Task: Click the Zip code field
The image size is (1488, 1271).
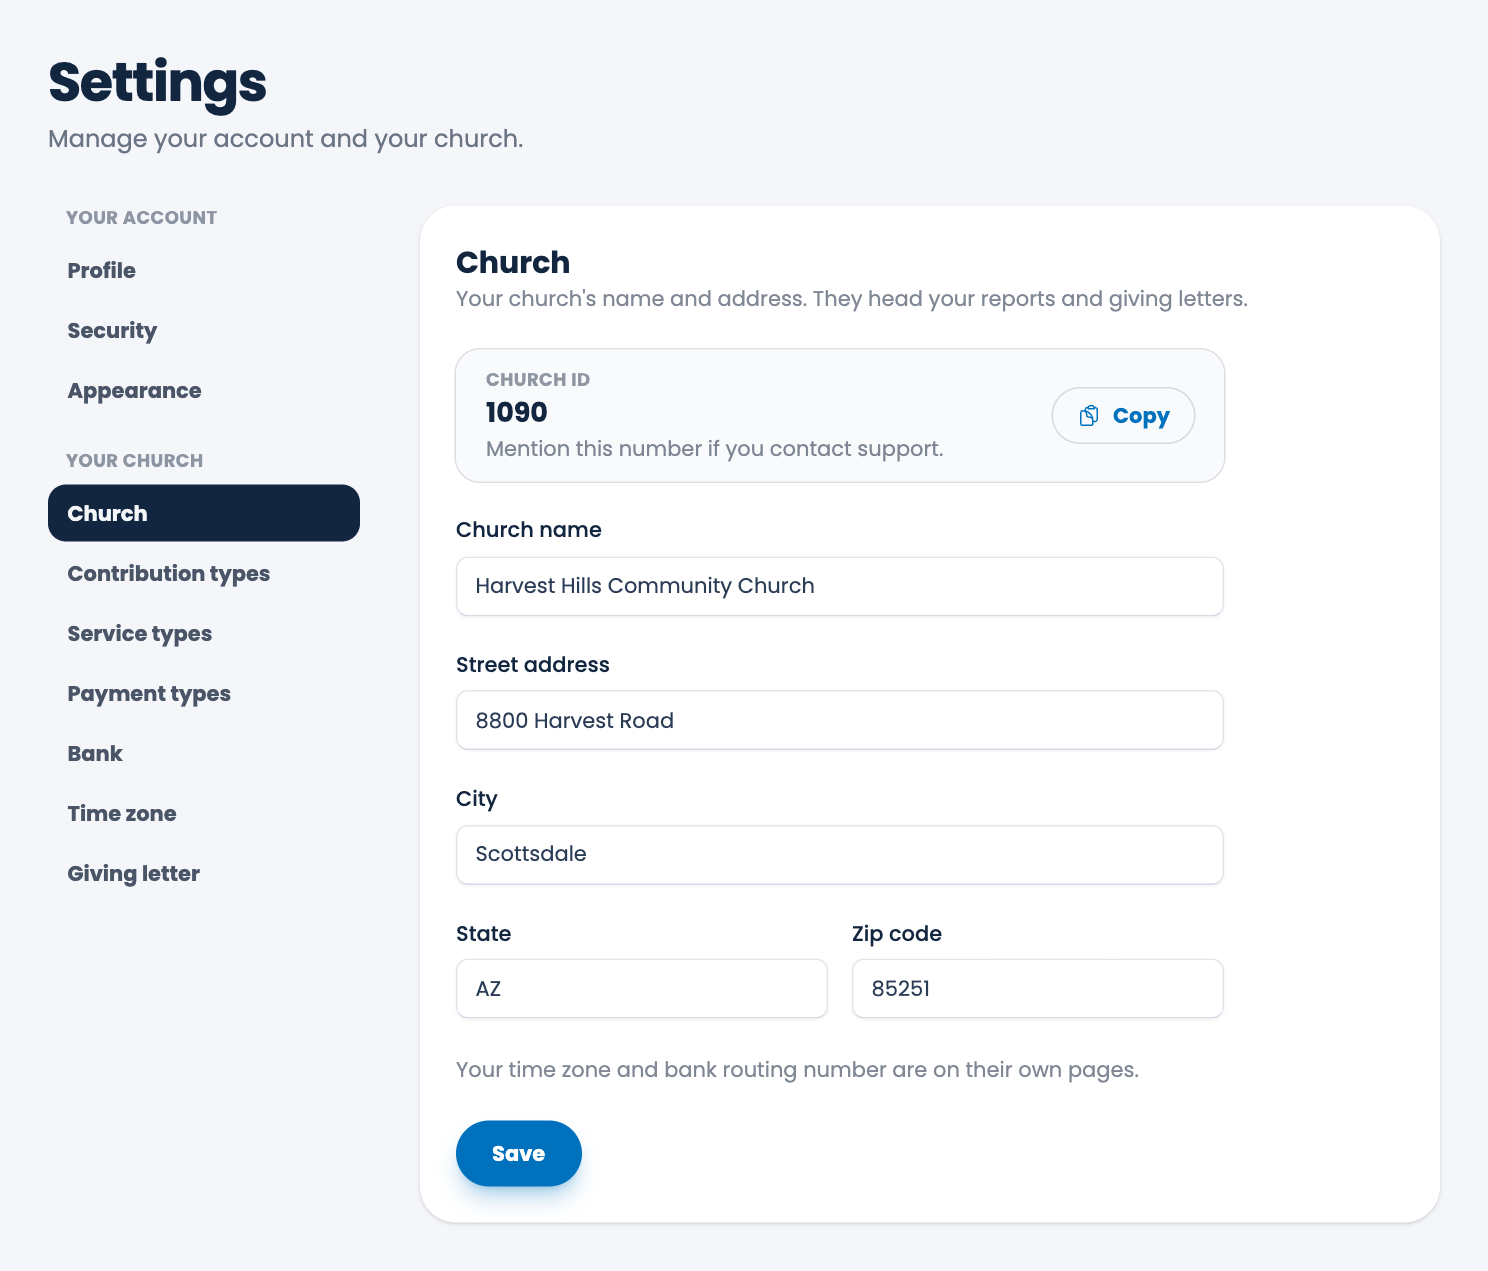Action: [x=1038, y=989]
